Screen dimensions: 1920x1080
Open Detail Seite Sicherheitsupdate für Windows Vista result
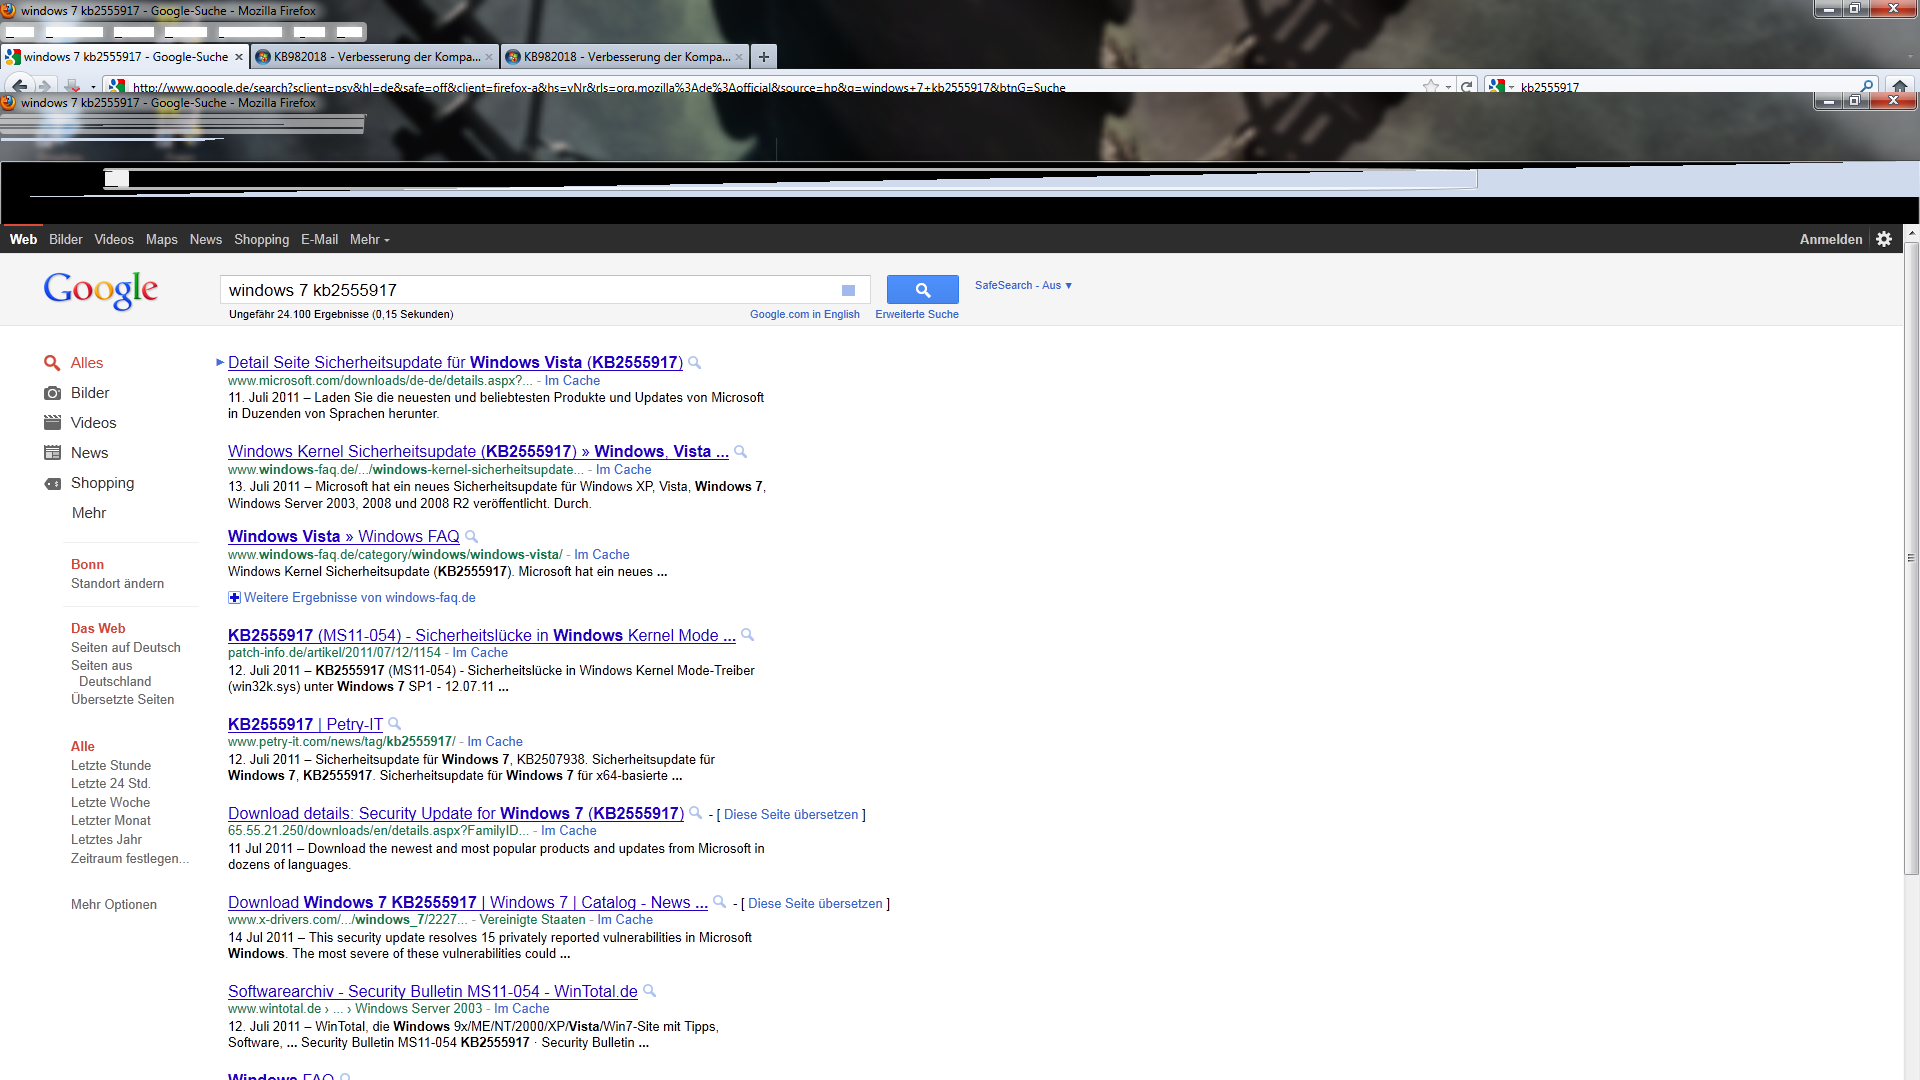455,363
